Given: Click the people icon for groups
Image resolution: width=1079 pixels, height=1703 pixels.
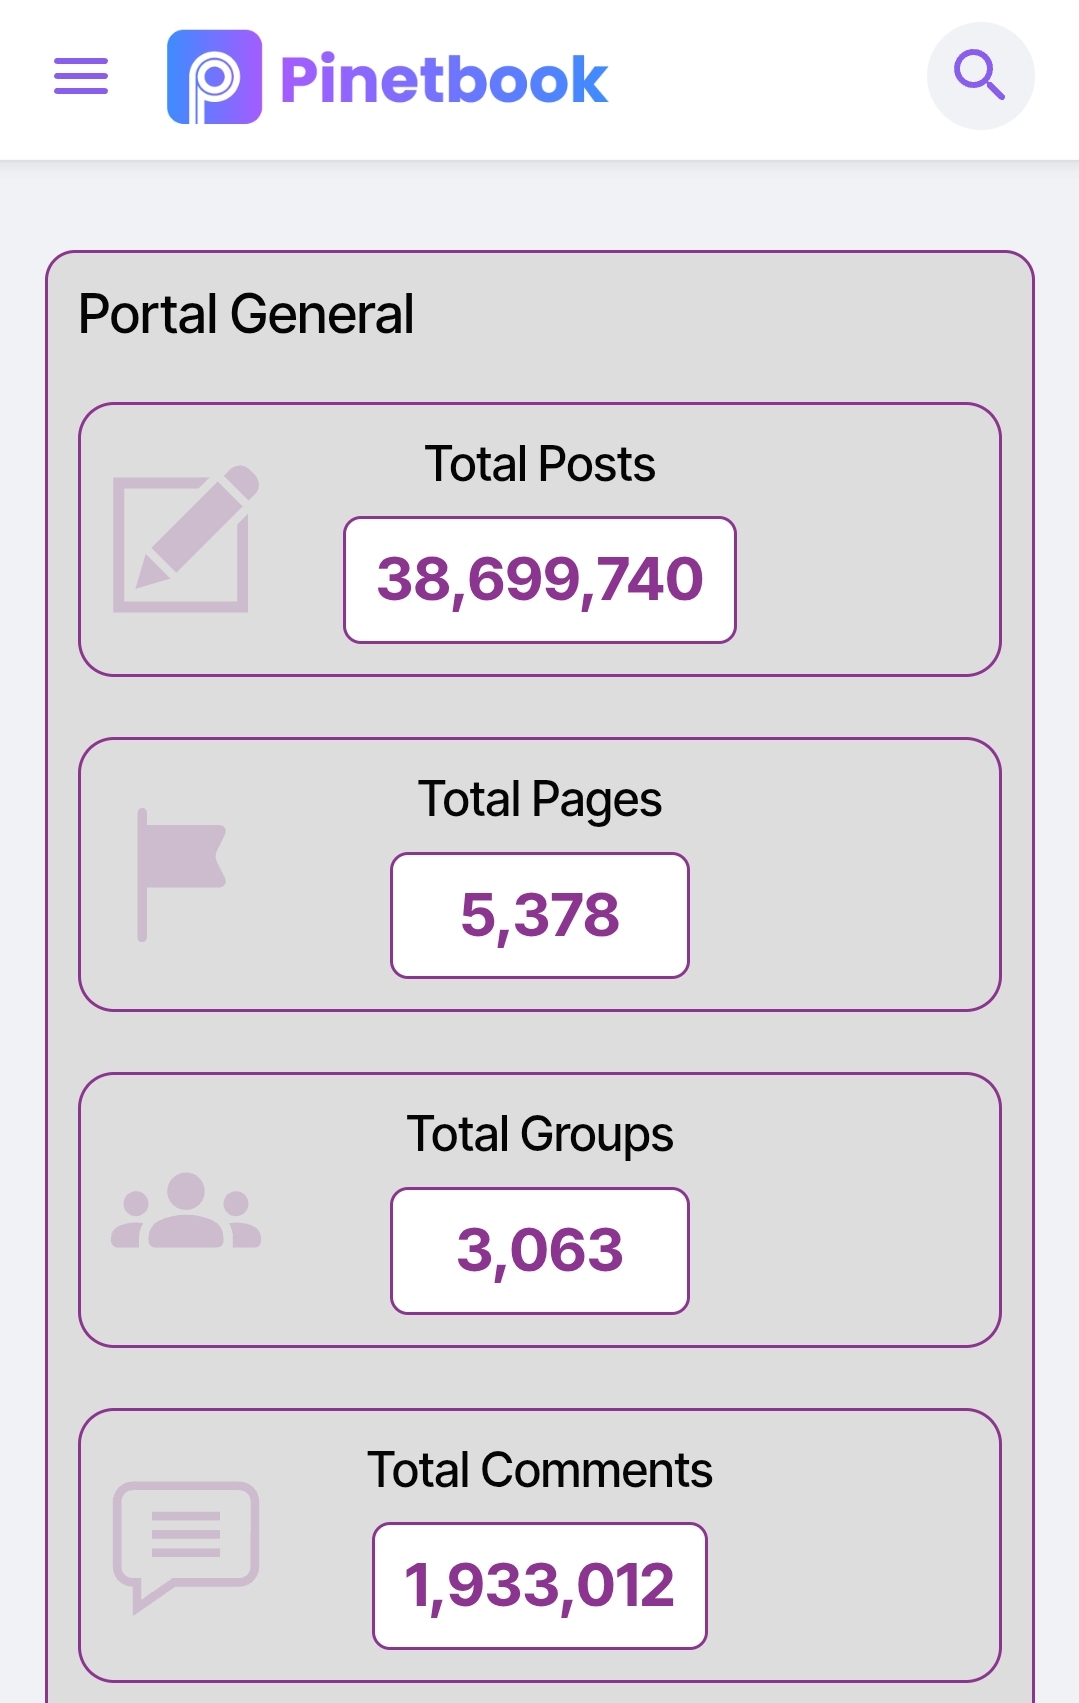Looking at the screenshot, I should tap(186, 1211).
